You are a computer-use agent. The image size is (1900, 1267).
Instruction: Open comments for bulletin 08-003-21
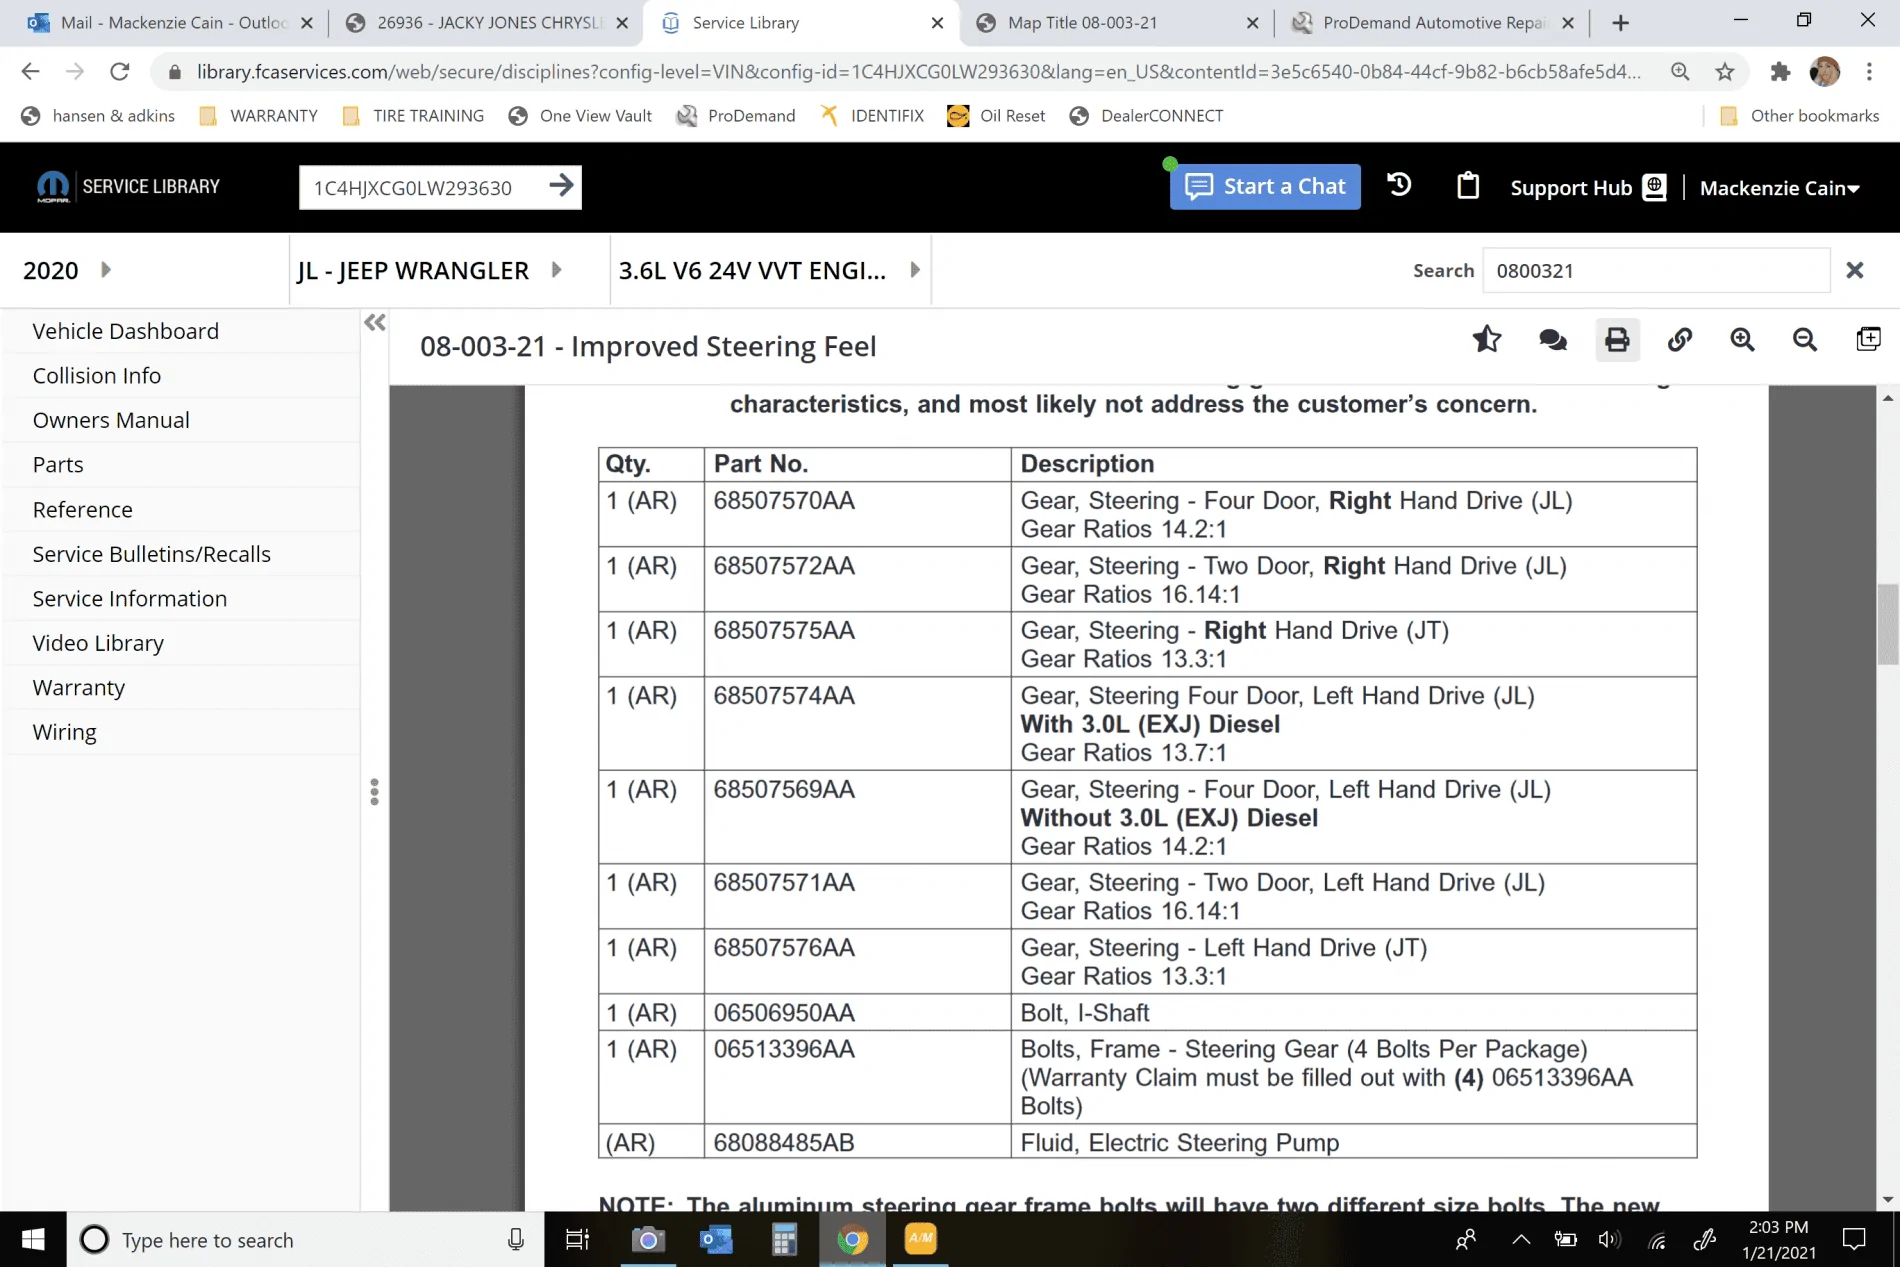[x=1552, y=340]
